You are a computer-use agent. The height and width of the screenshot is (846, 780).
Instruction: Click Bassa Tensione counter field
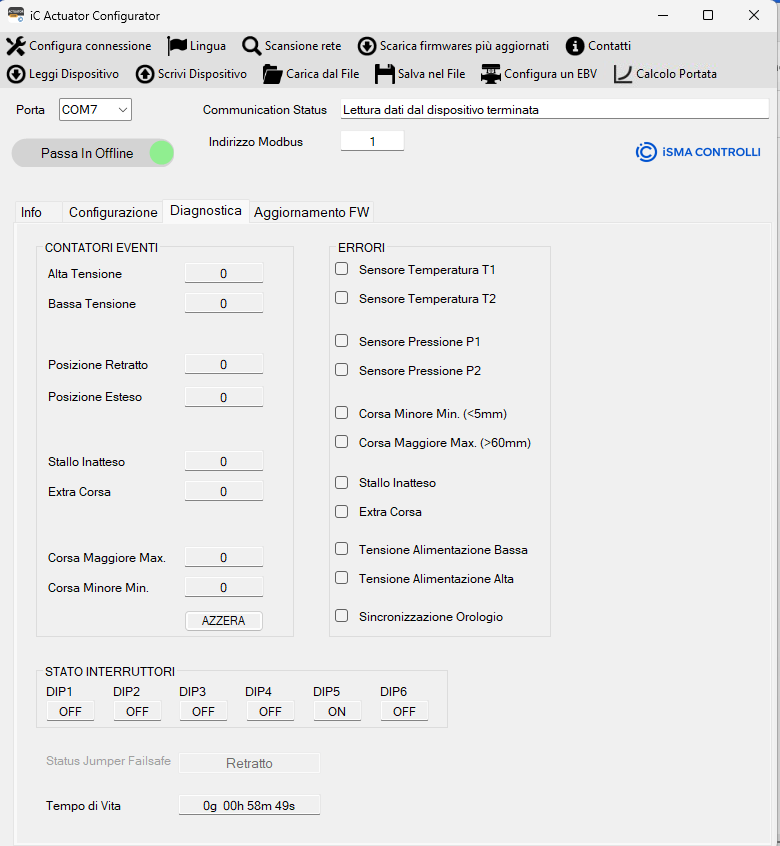coord(224,303)
